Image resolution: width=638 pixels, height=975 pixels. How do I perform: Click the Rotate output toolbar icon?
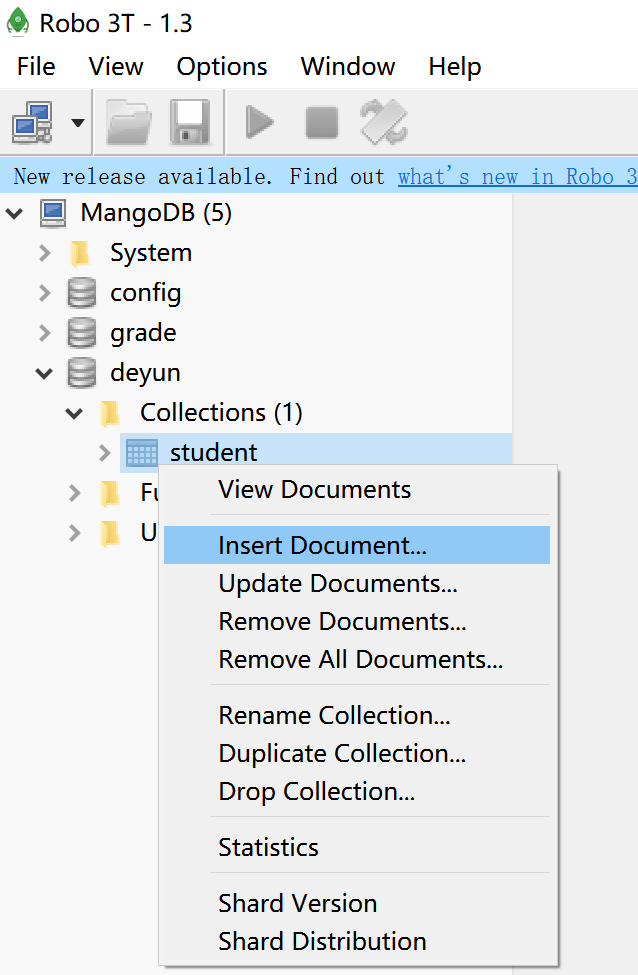pyautogui.click(x=384, y=122)
